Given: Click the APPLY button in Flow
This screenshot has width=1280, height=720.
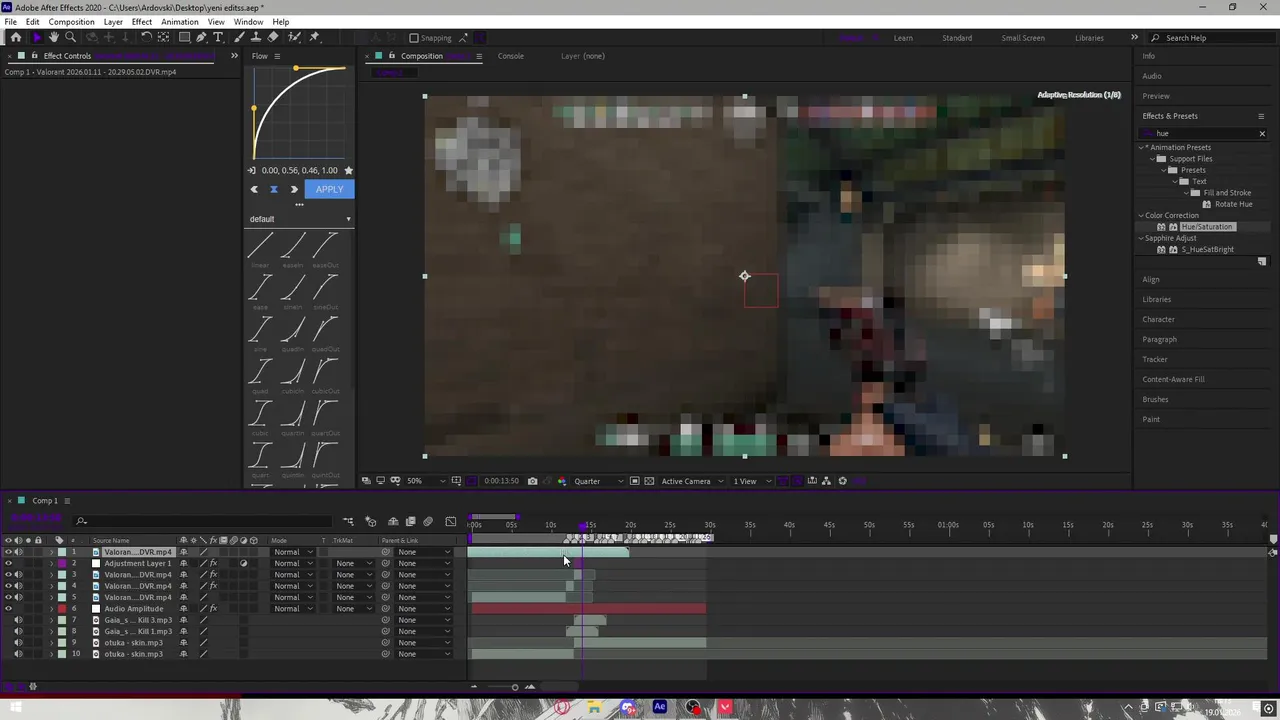Looking at the screenshot, I should tap(329, 189).
